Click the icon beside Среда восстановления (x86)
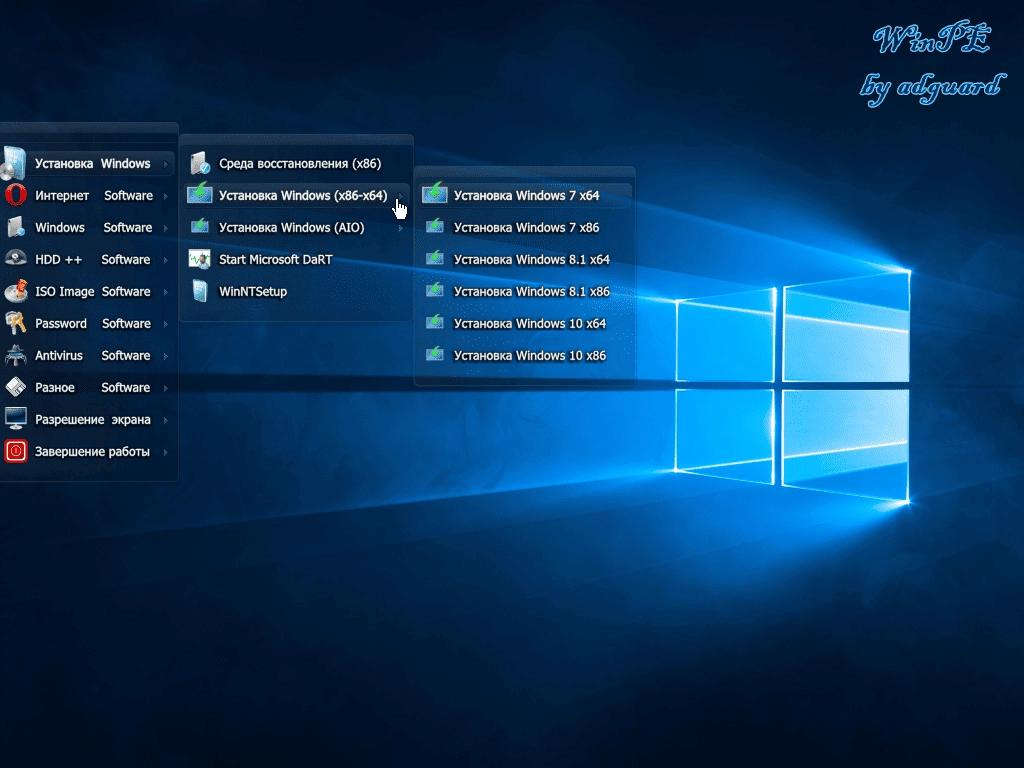The width and height of the screenshot is (1024, 768). tap(200, 163)
